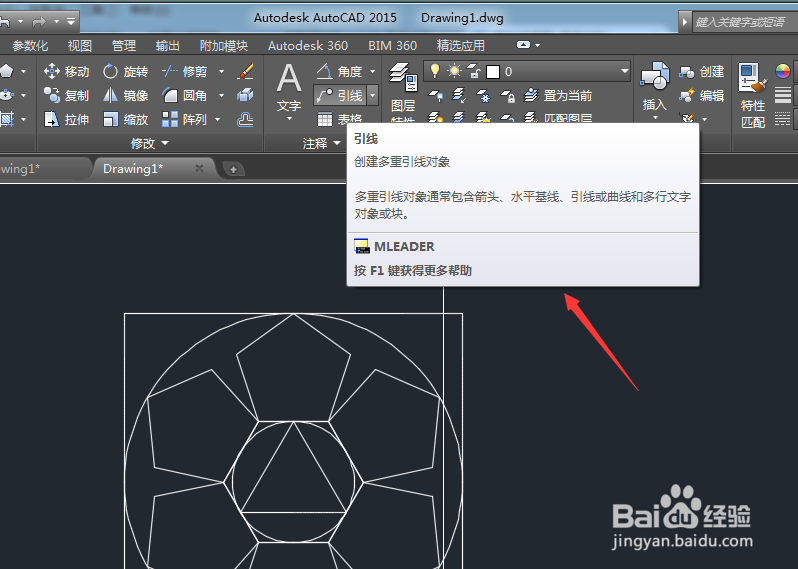Click 置为当前 (Make Current) layer button

tap(558, 95)
